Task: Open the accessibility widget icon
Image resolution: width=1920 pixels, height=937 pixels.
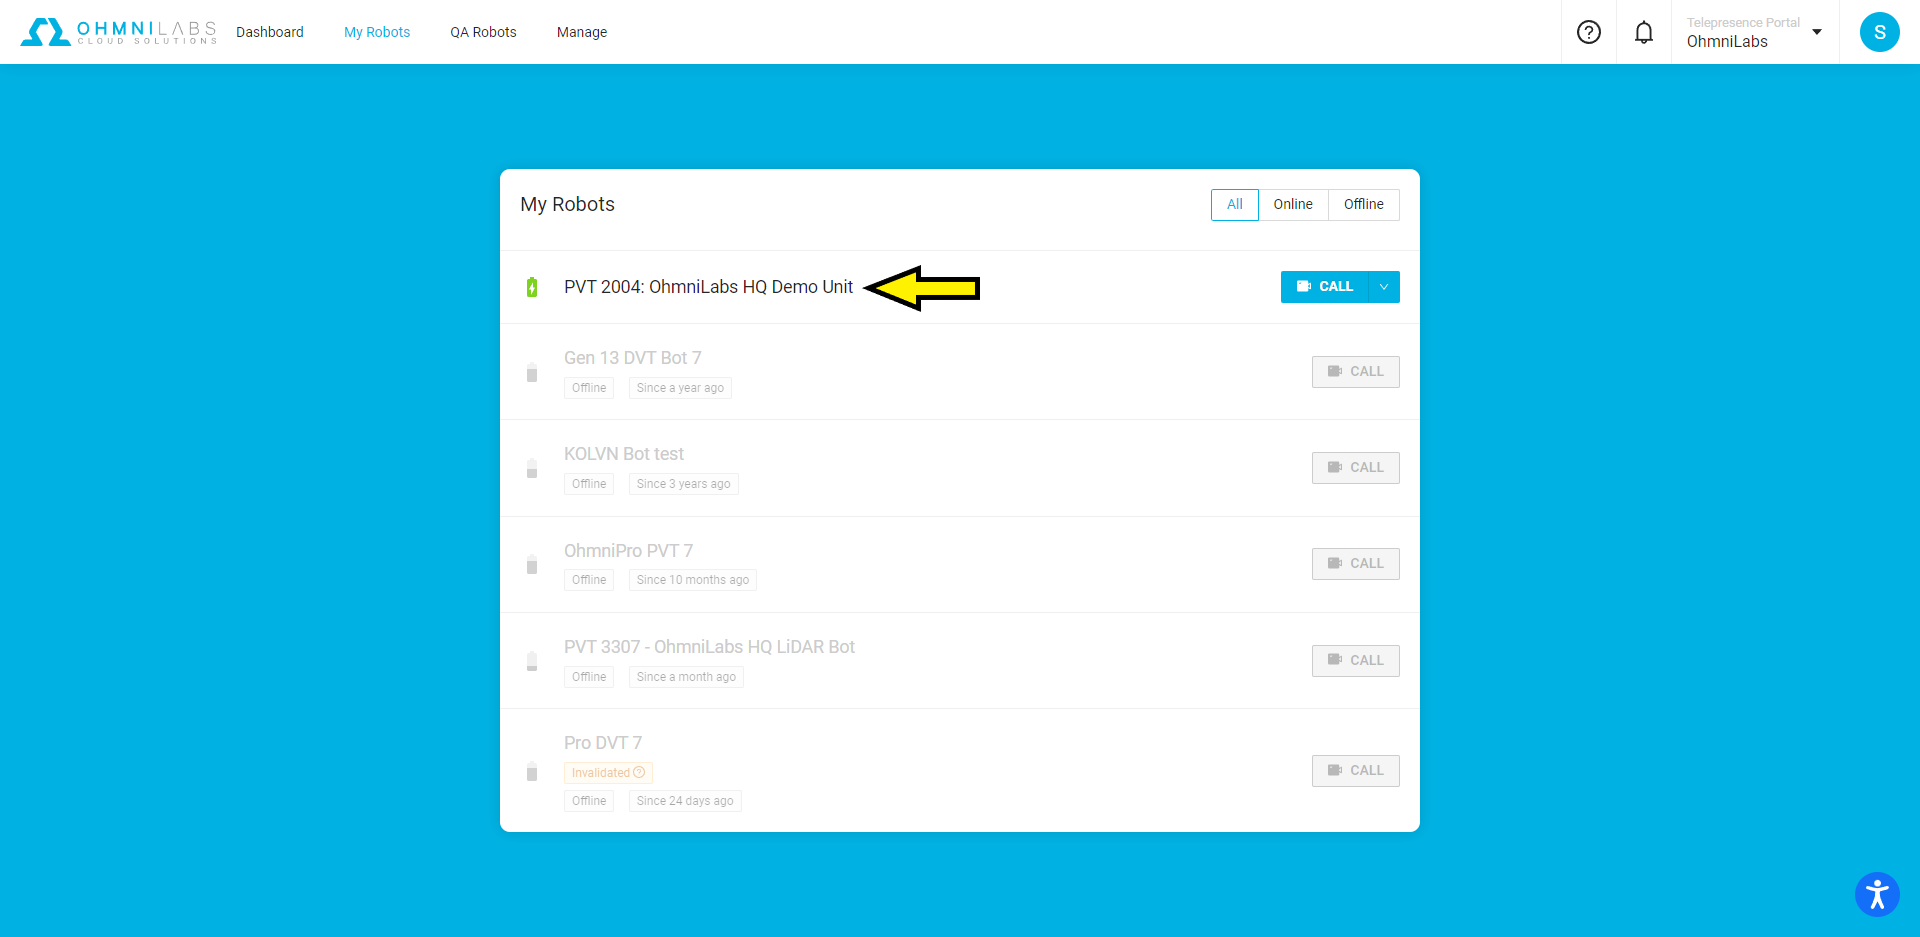Action: 1877,894
